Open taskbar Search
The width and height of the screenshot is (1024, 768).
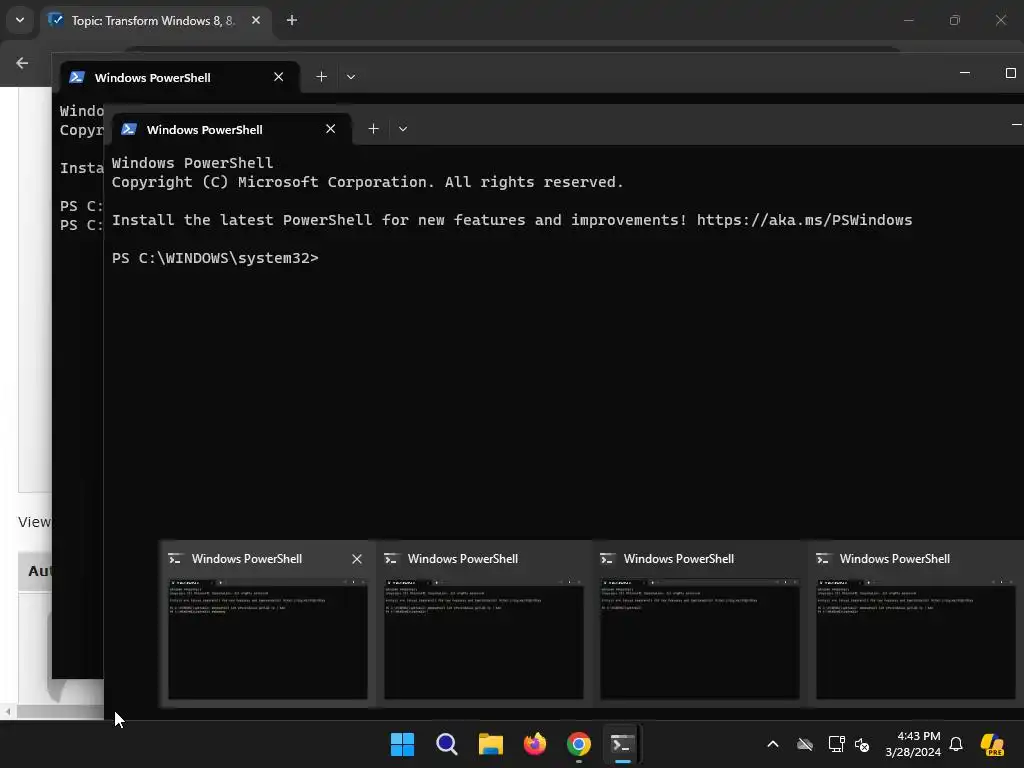(x=447, y=744)
